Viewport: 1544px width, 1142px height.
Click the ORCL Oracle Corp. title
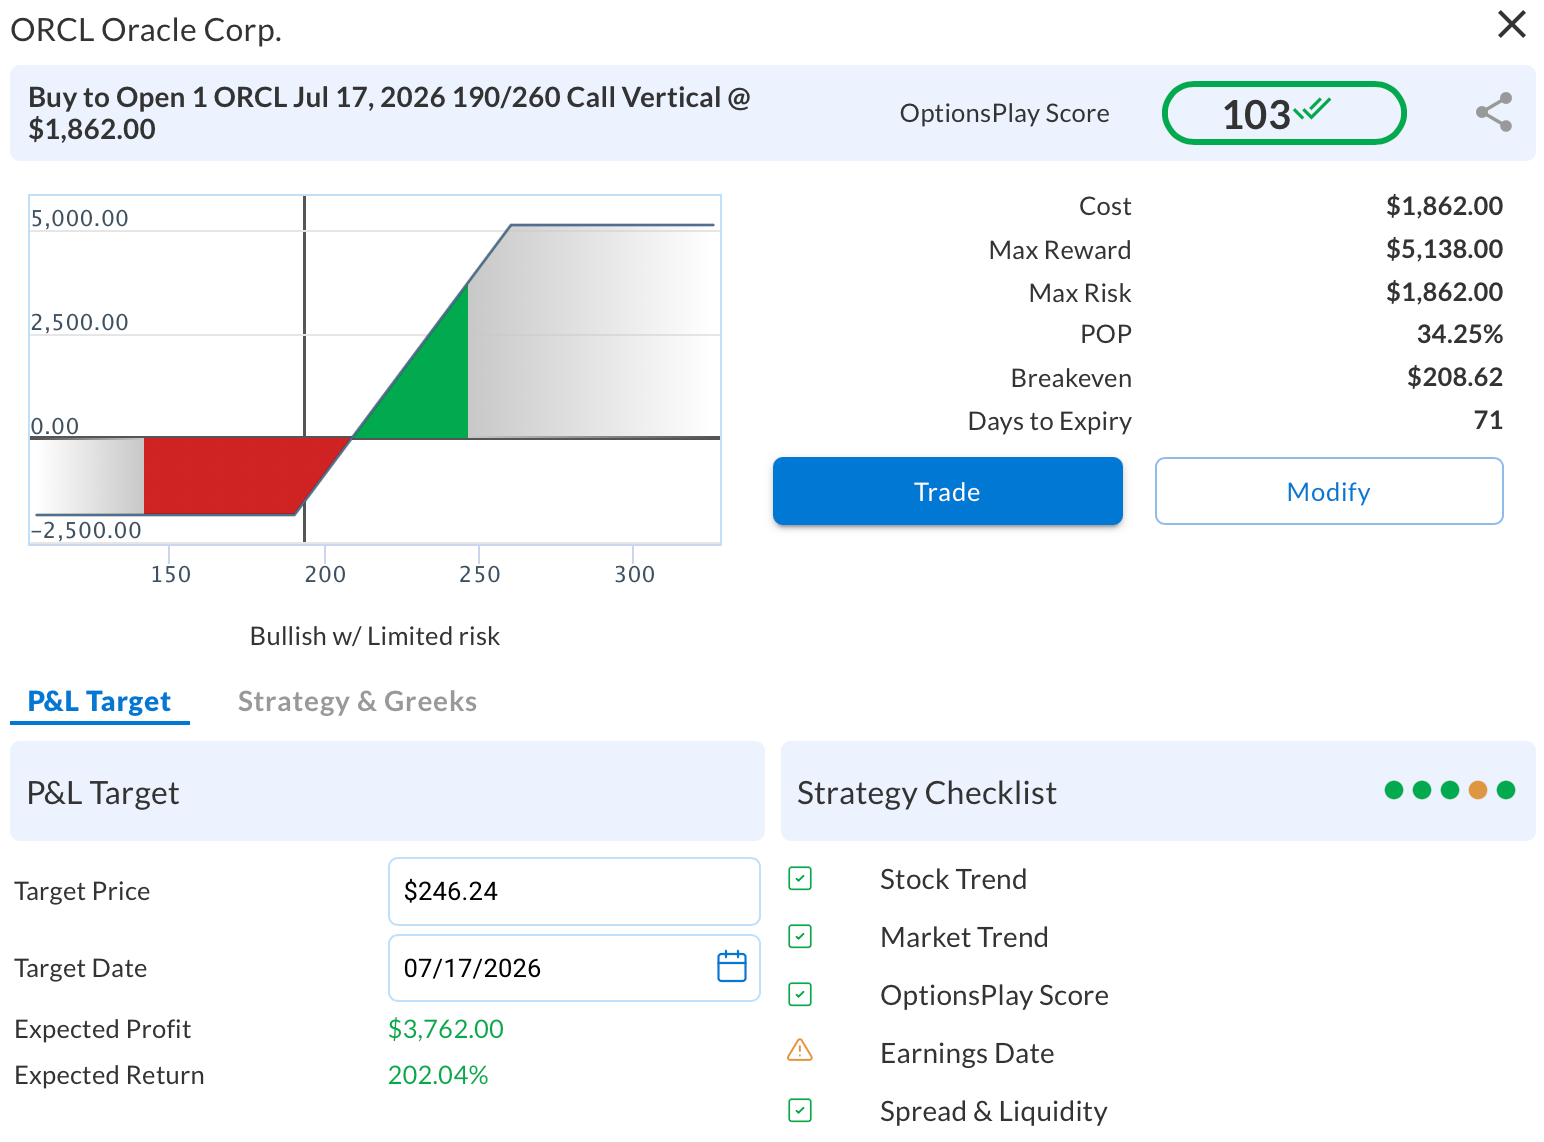[146, 30]
